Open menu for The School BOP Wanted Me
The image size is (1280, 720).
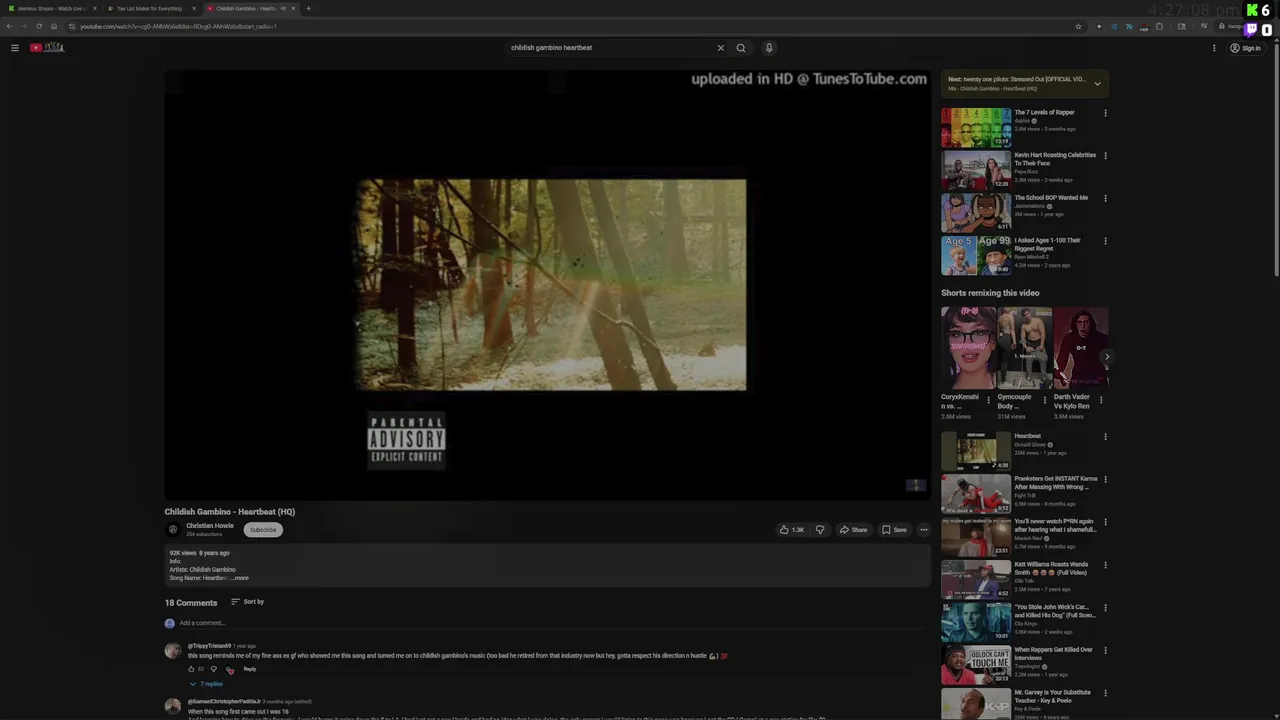click(x=1105, y=198)
